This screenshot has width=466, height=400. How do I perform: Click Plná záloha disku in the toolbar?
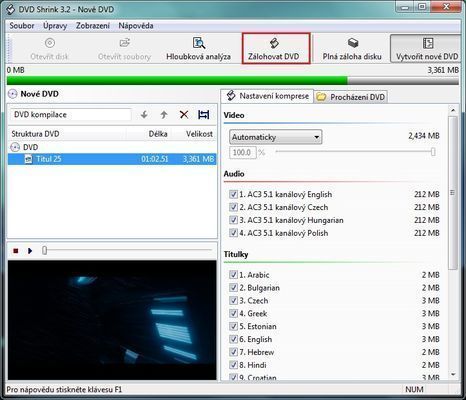point(352,49)
